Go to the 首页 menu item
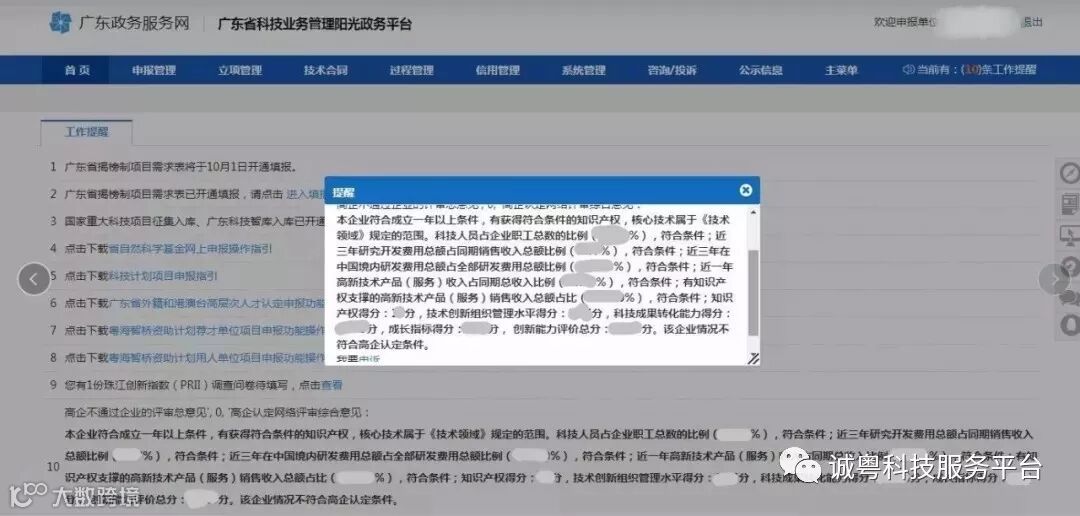1080x516 pixels. [76, 70]
